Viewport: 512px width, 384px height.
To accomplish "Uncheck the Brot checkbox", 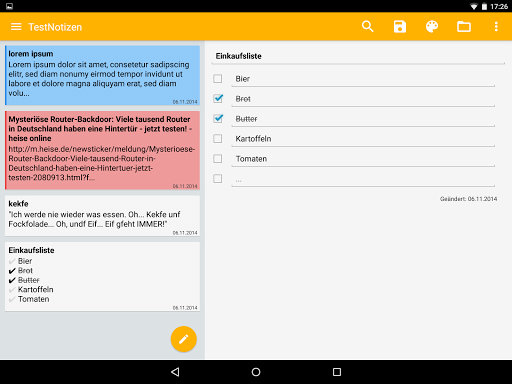I will pyautogui.click(x=218, y=98).
